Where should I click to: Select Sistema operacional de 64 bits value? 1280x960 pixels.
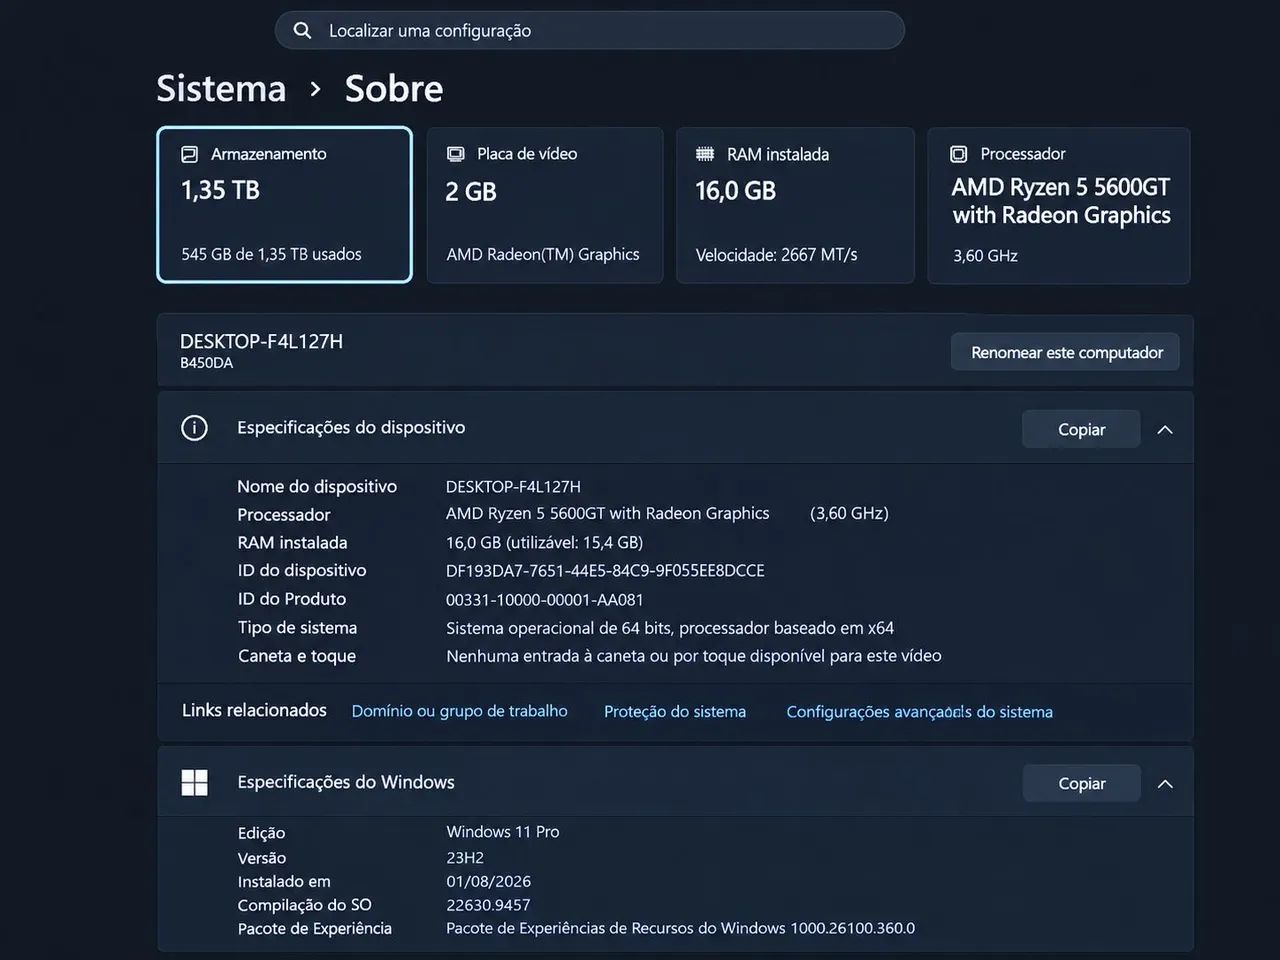click(x=670, y=628)
